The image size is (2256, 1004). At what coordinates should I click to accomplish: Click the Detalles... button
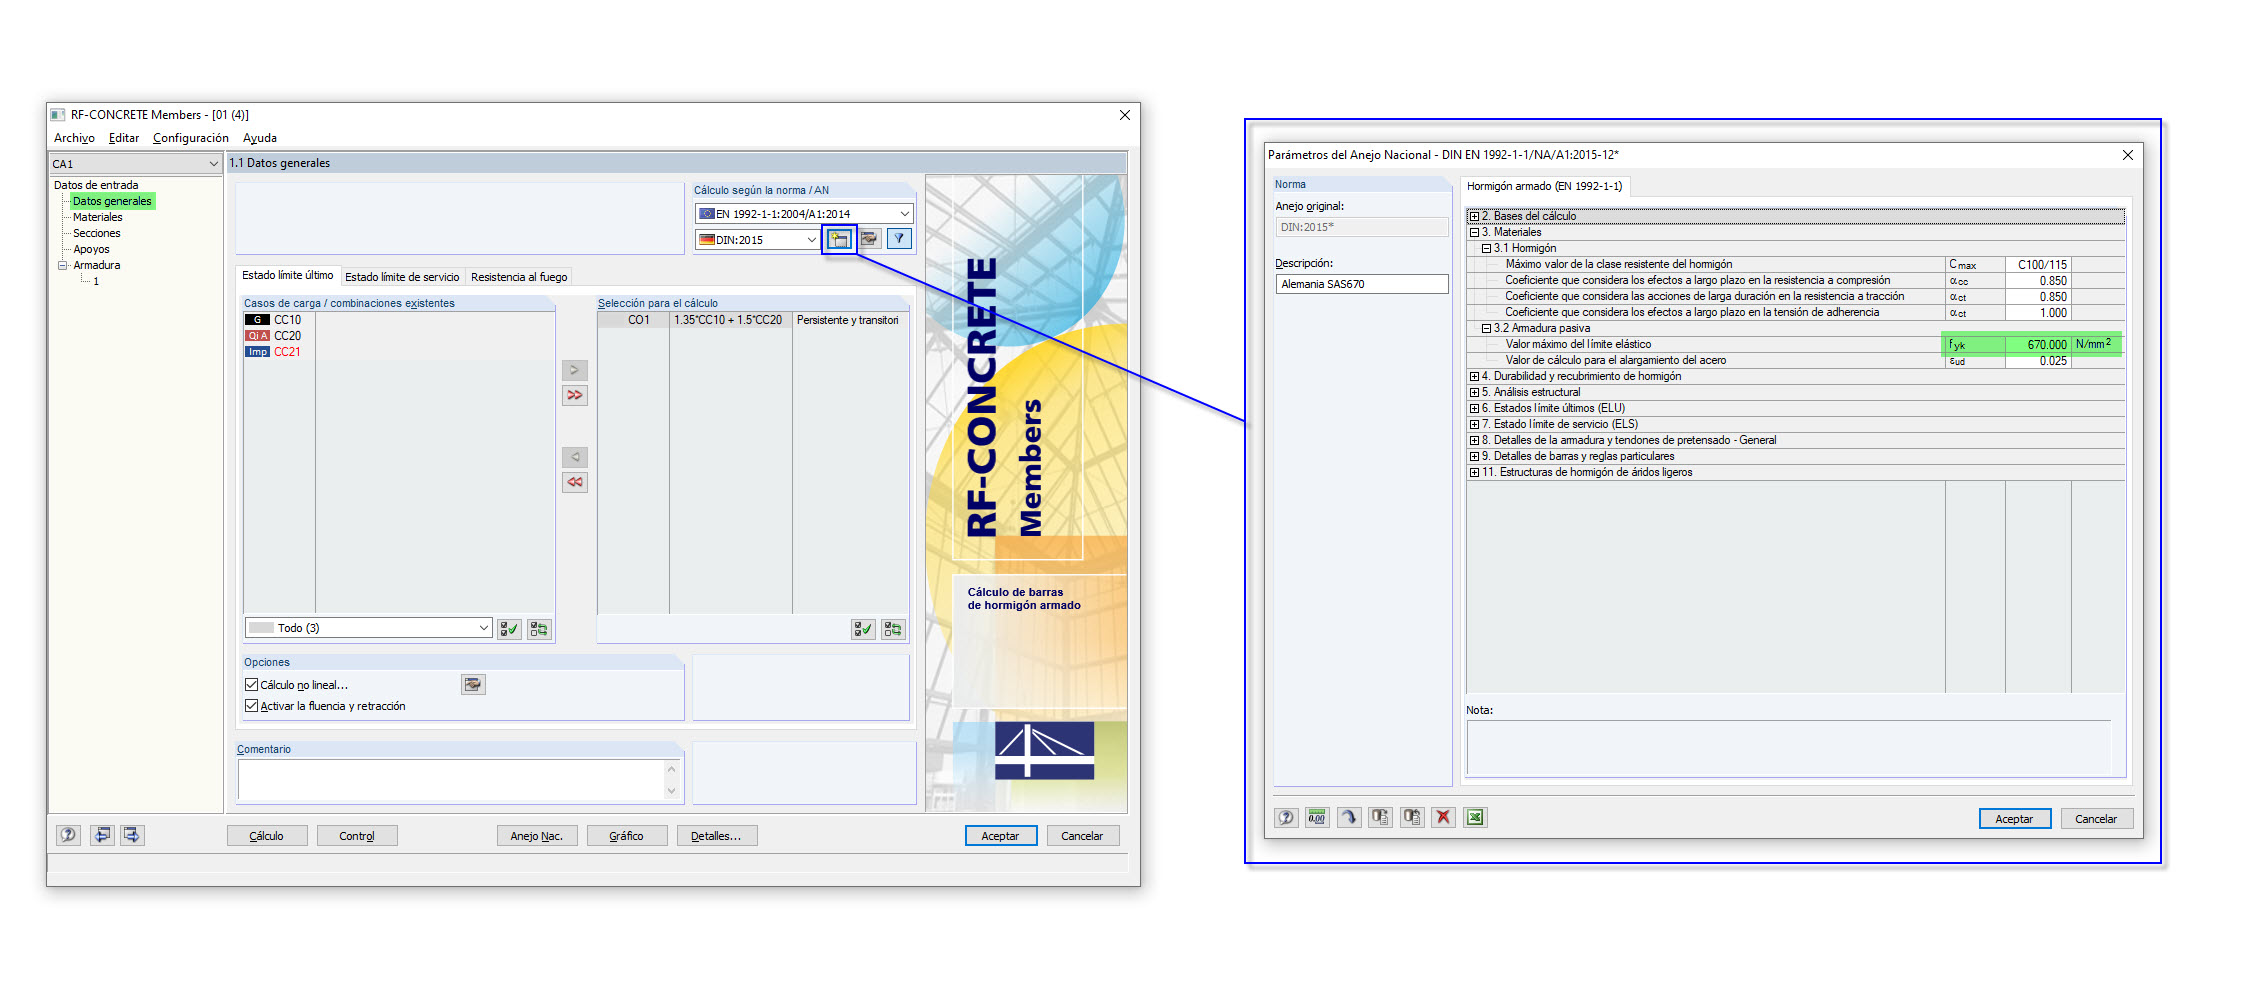[717, 836]
